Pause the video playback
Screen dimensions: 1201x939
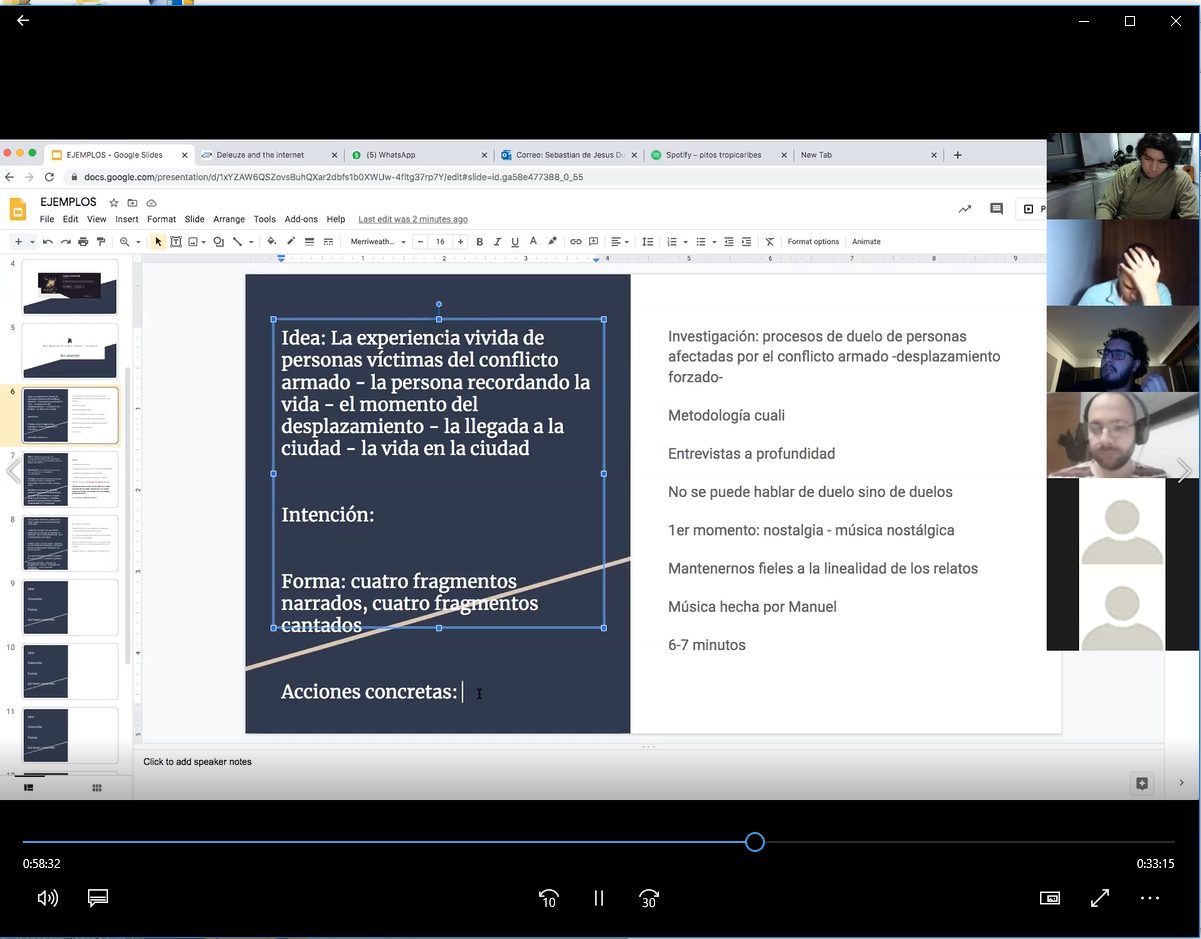(599, 898)
